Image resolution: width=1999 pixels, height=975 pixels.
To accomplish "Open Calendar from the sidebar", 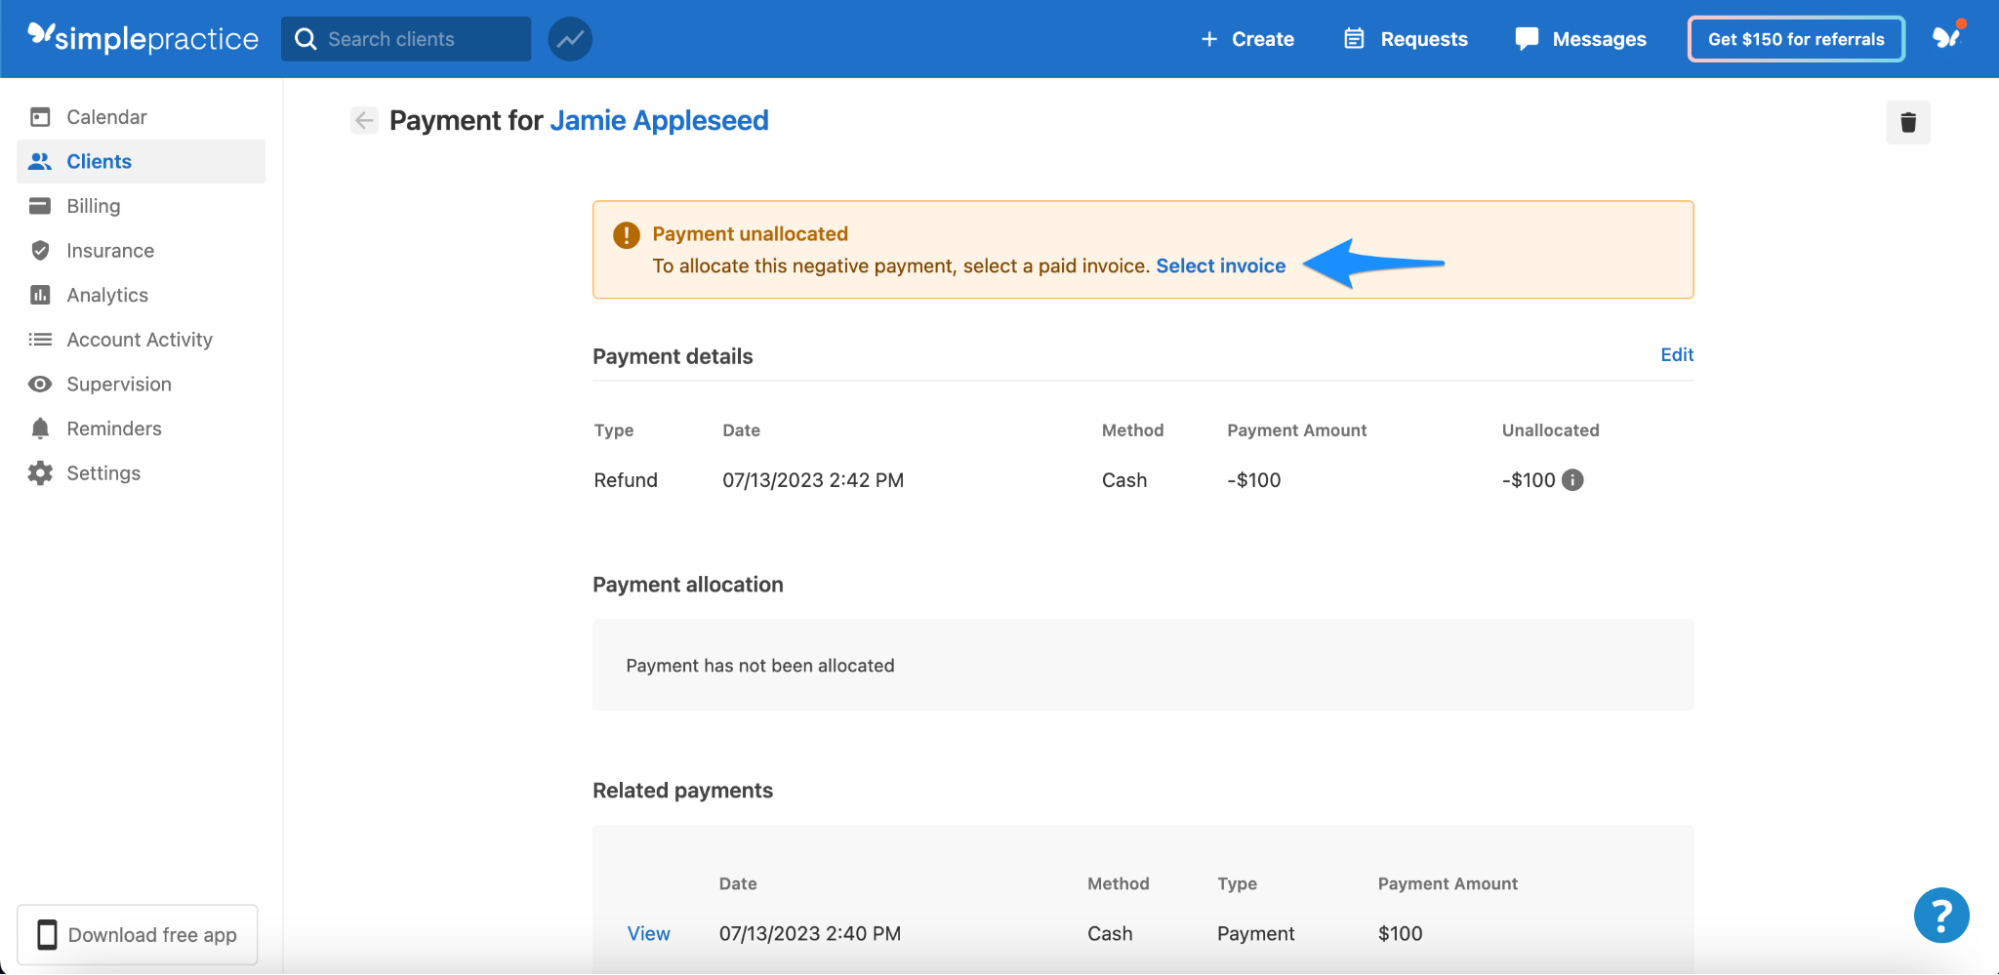I will pyautogui.click(x=105, y=116).
